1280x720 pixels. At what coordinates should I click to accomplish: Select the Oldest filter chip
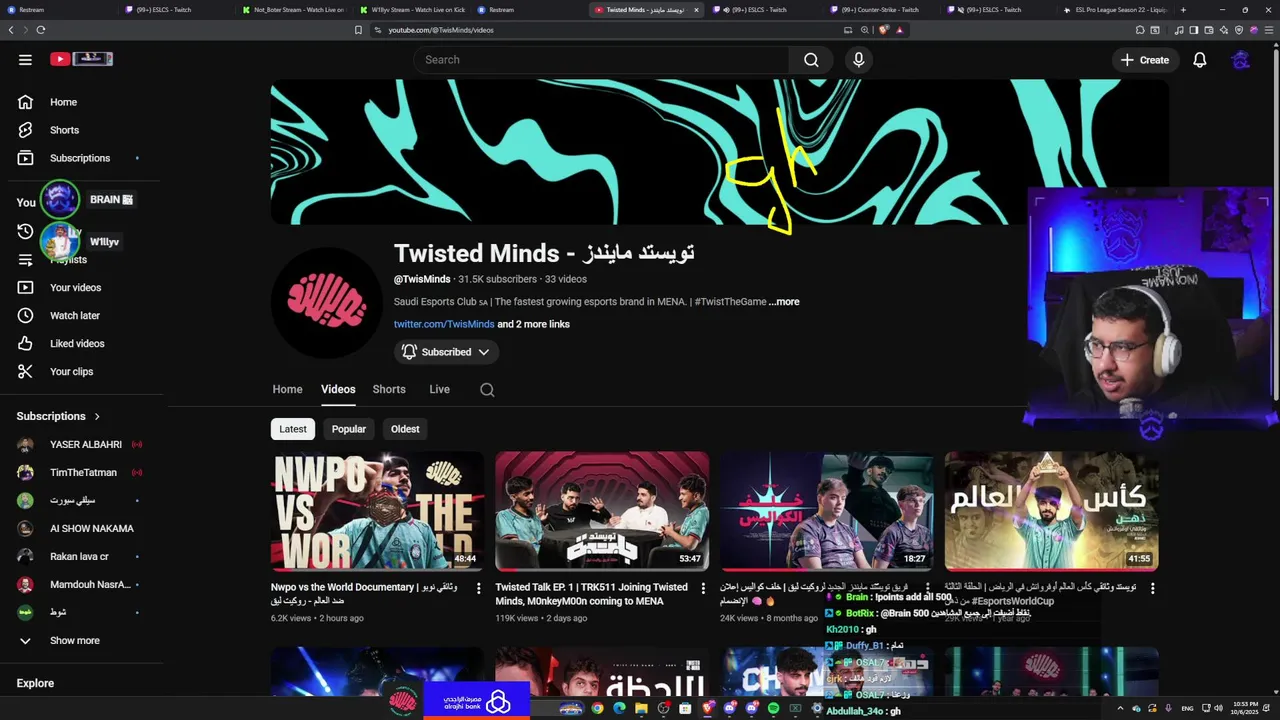tap(405, 429)
